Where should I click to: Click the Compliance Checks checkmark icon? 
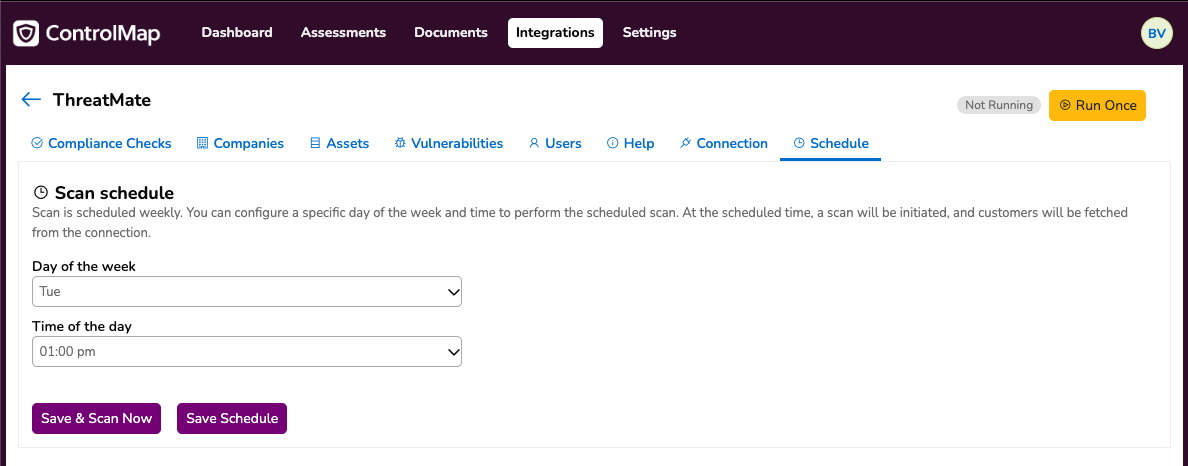(36, 143)
